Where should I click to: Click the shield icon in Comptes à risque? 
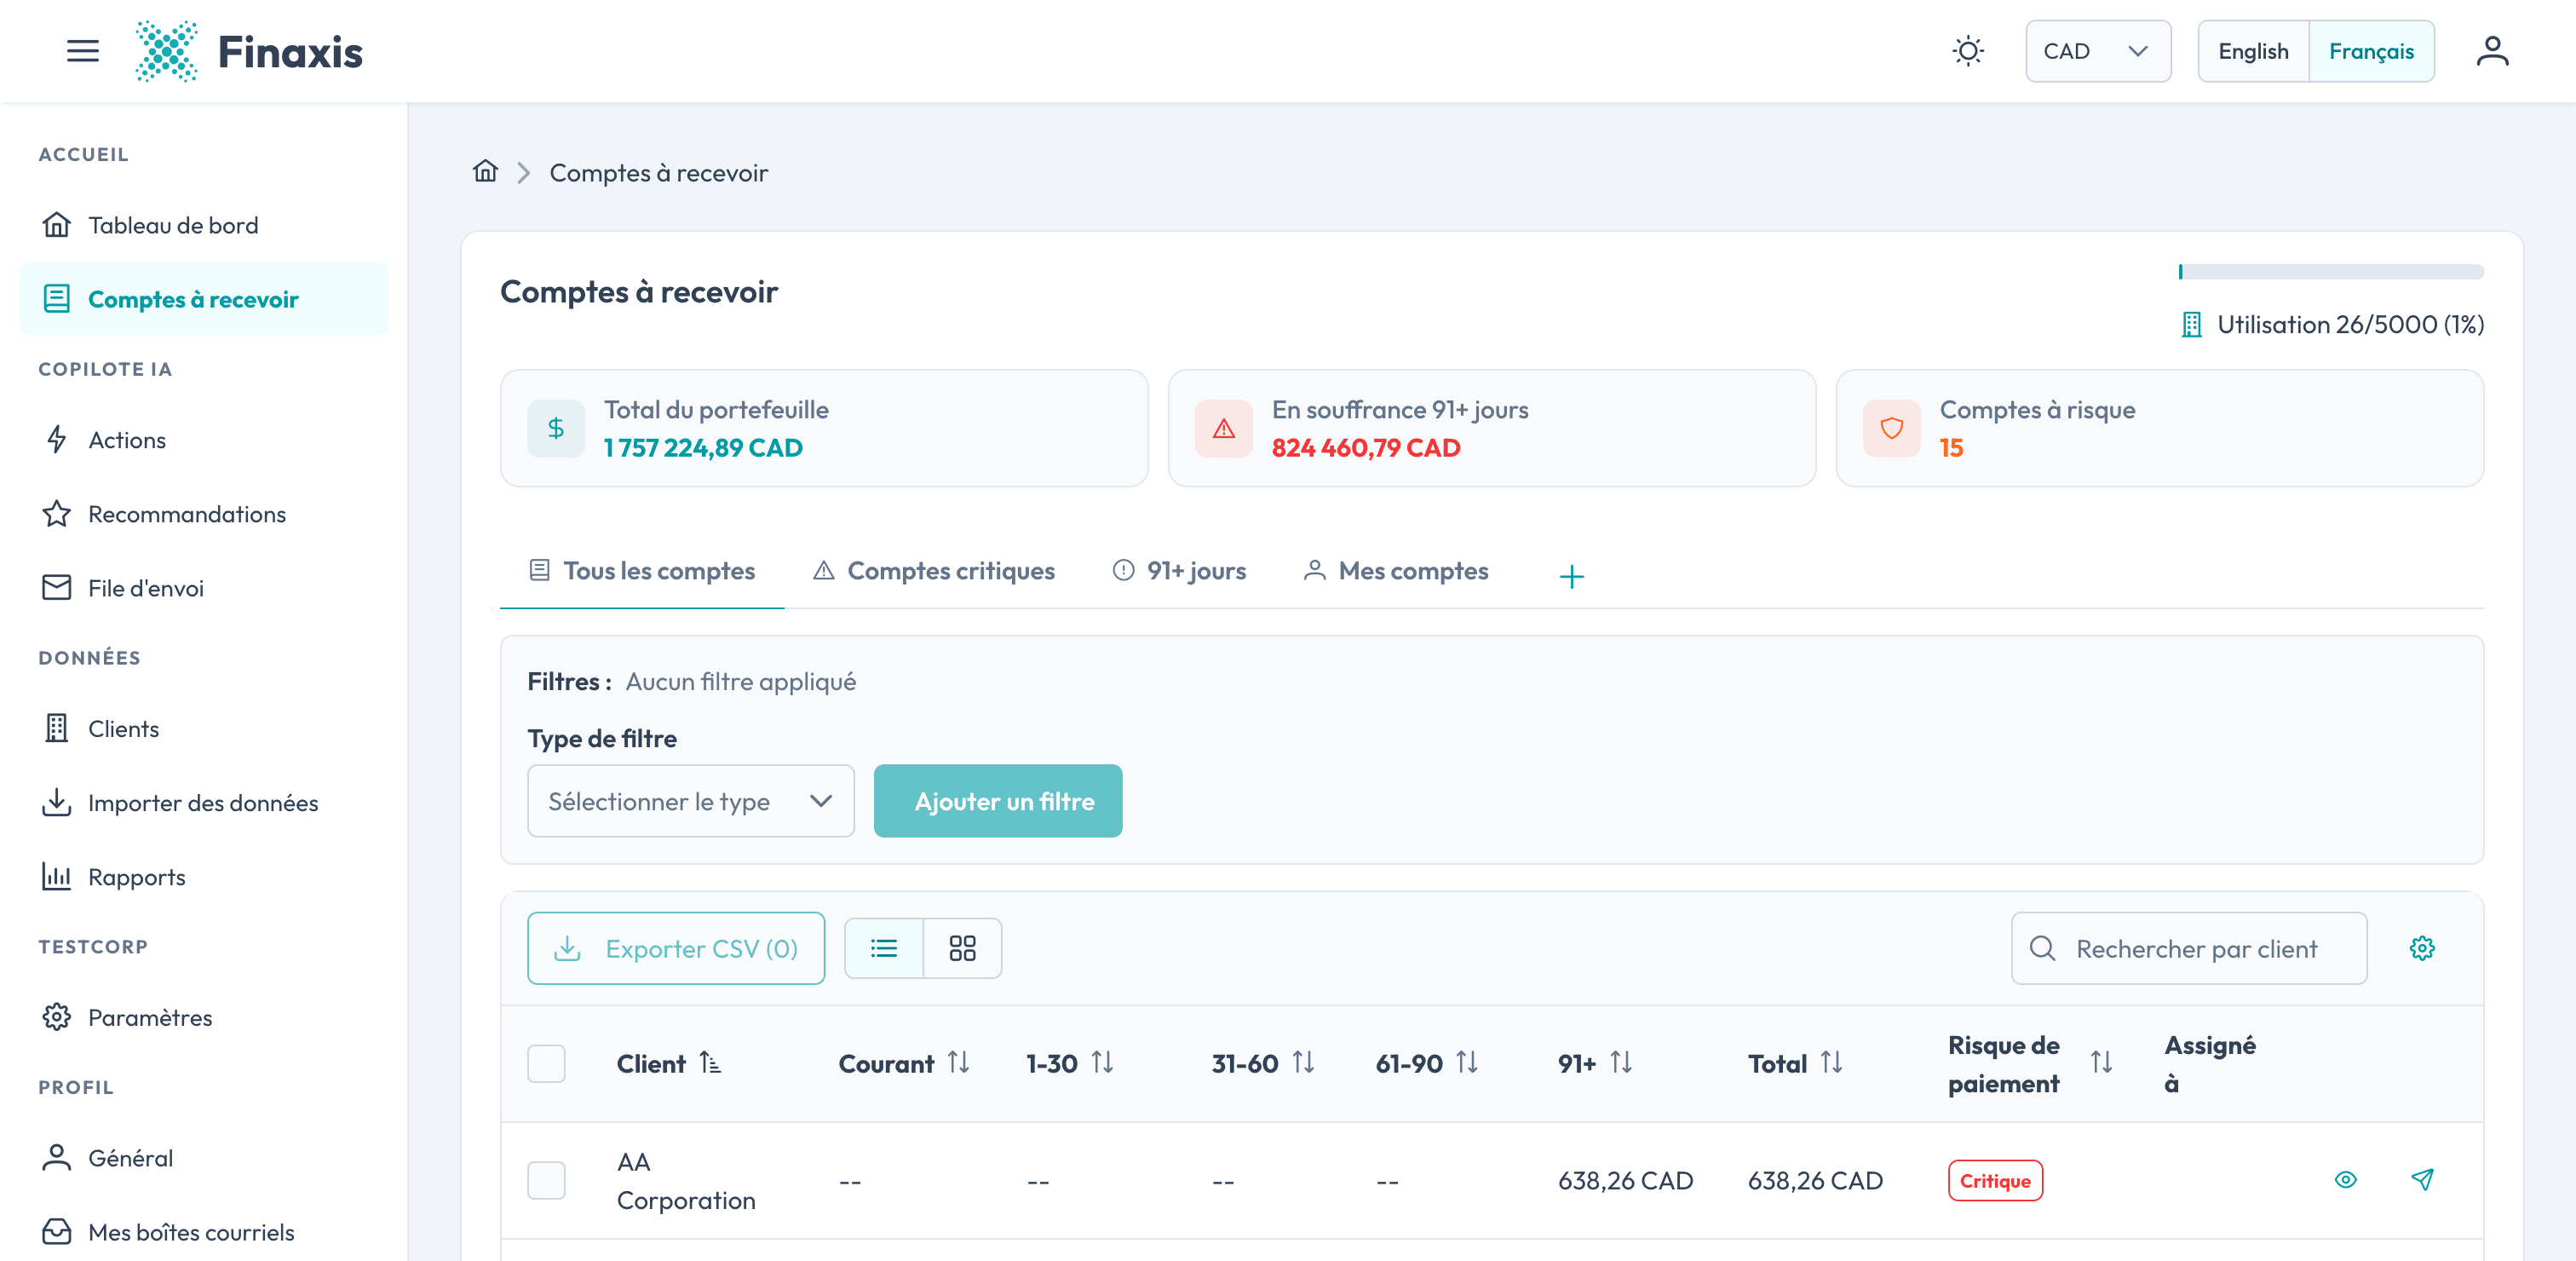1891,428
